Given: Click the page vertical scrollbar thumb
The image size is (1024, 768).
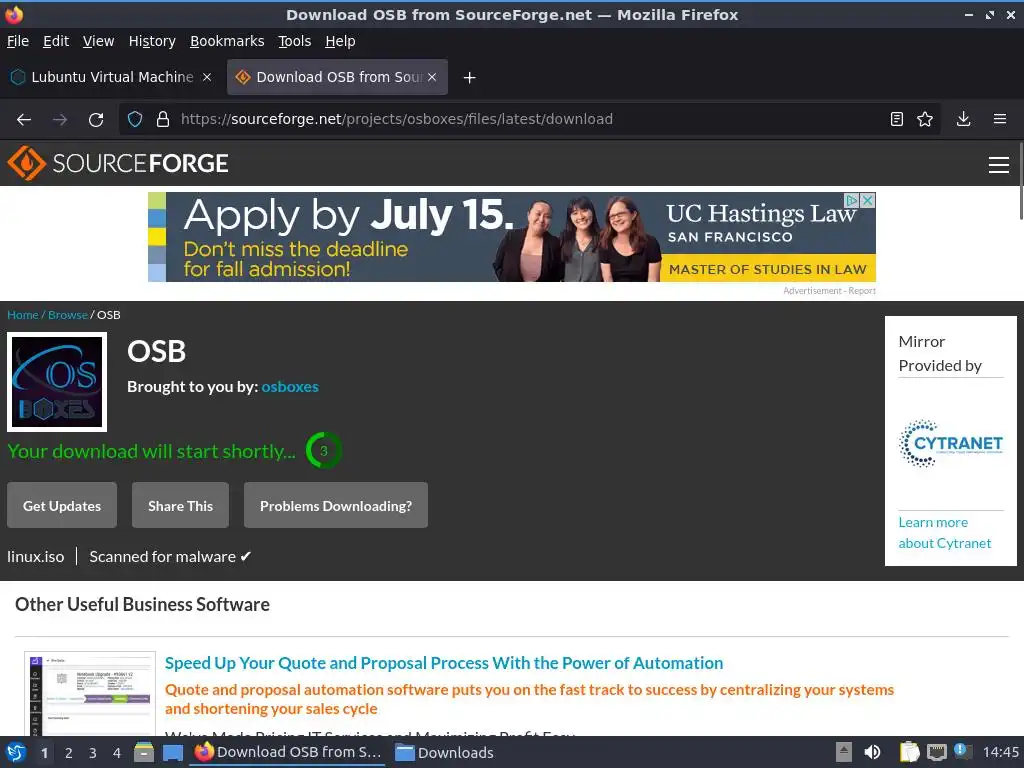Looking at the screenshot, I should point(1020,180).
